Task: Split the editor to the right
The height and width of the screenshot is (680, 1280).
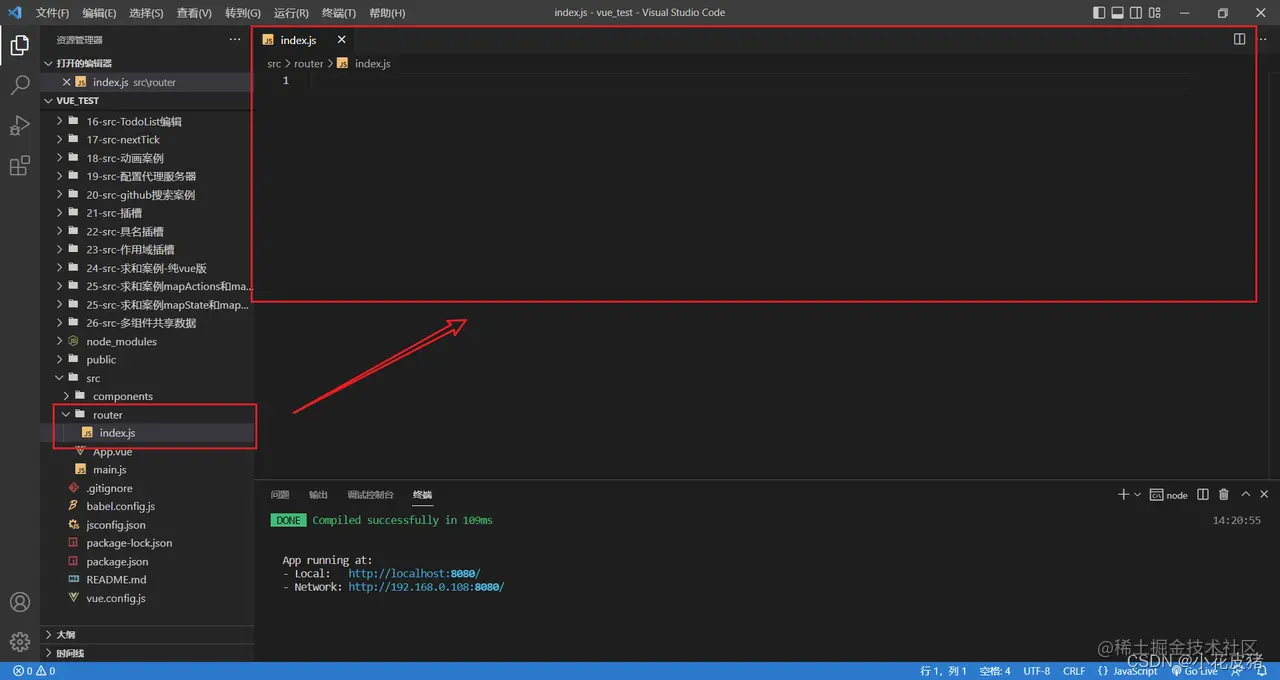Action: click(1239, 39)
